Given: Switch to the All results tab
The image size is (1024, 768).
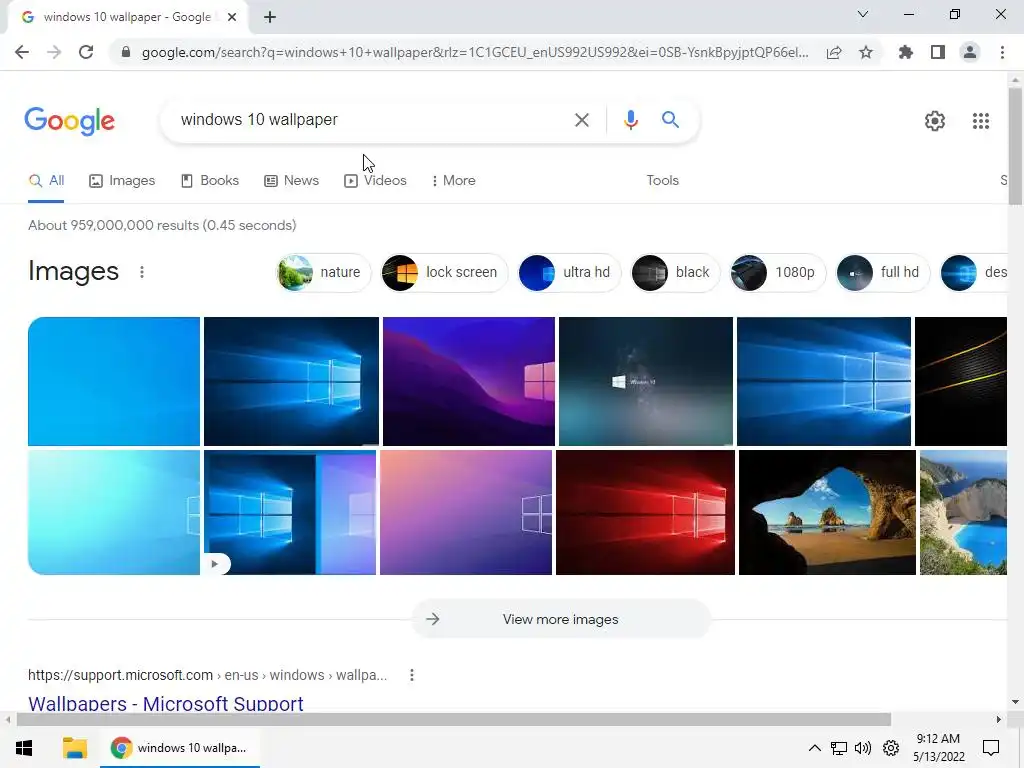Looking at the screenshot, I should pos(46,181).
